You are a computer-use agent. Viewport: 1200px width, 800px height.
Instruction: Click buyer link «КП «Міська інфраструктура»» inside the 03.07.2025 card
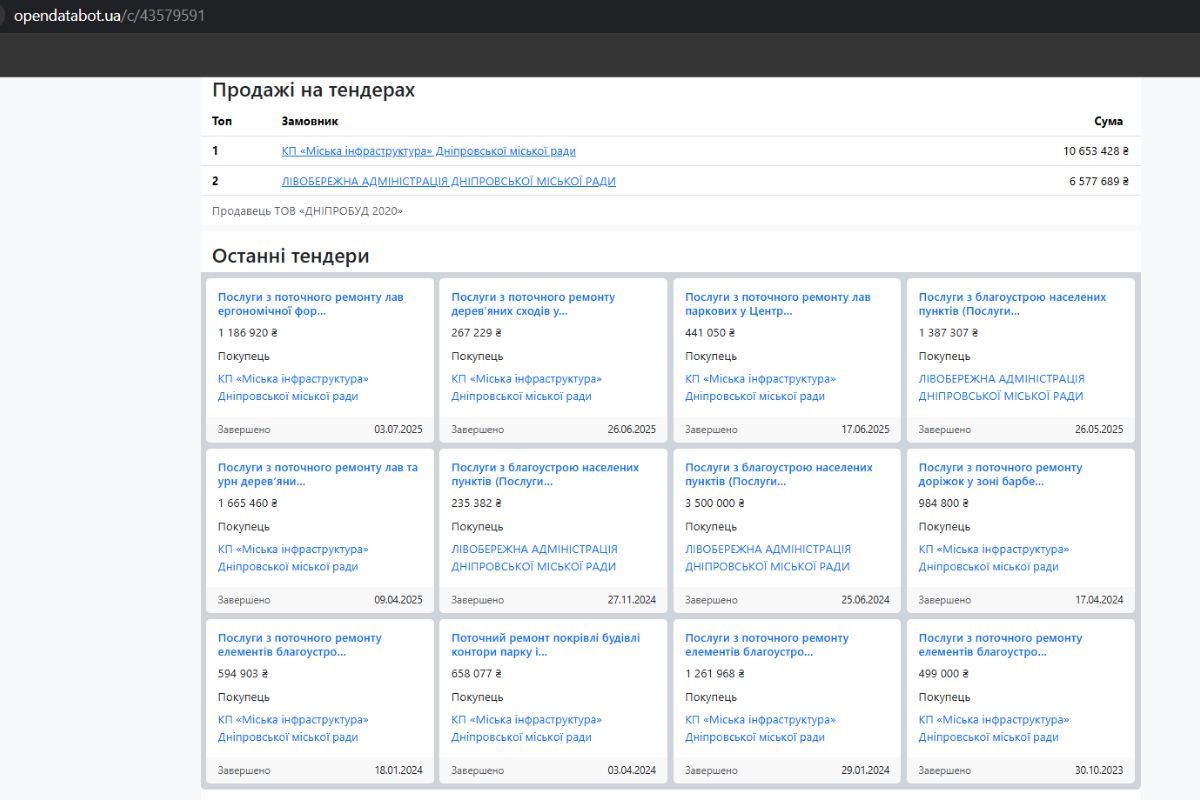(x=293, y=387)
